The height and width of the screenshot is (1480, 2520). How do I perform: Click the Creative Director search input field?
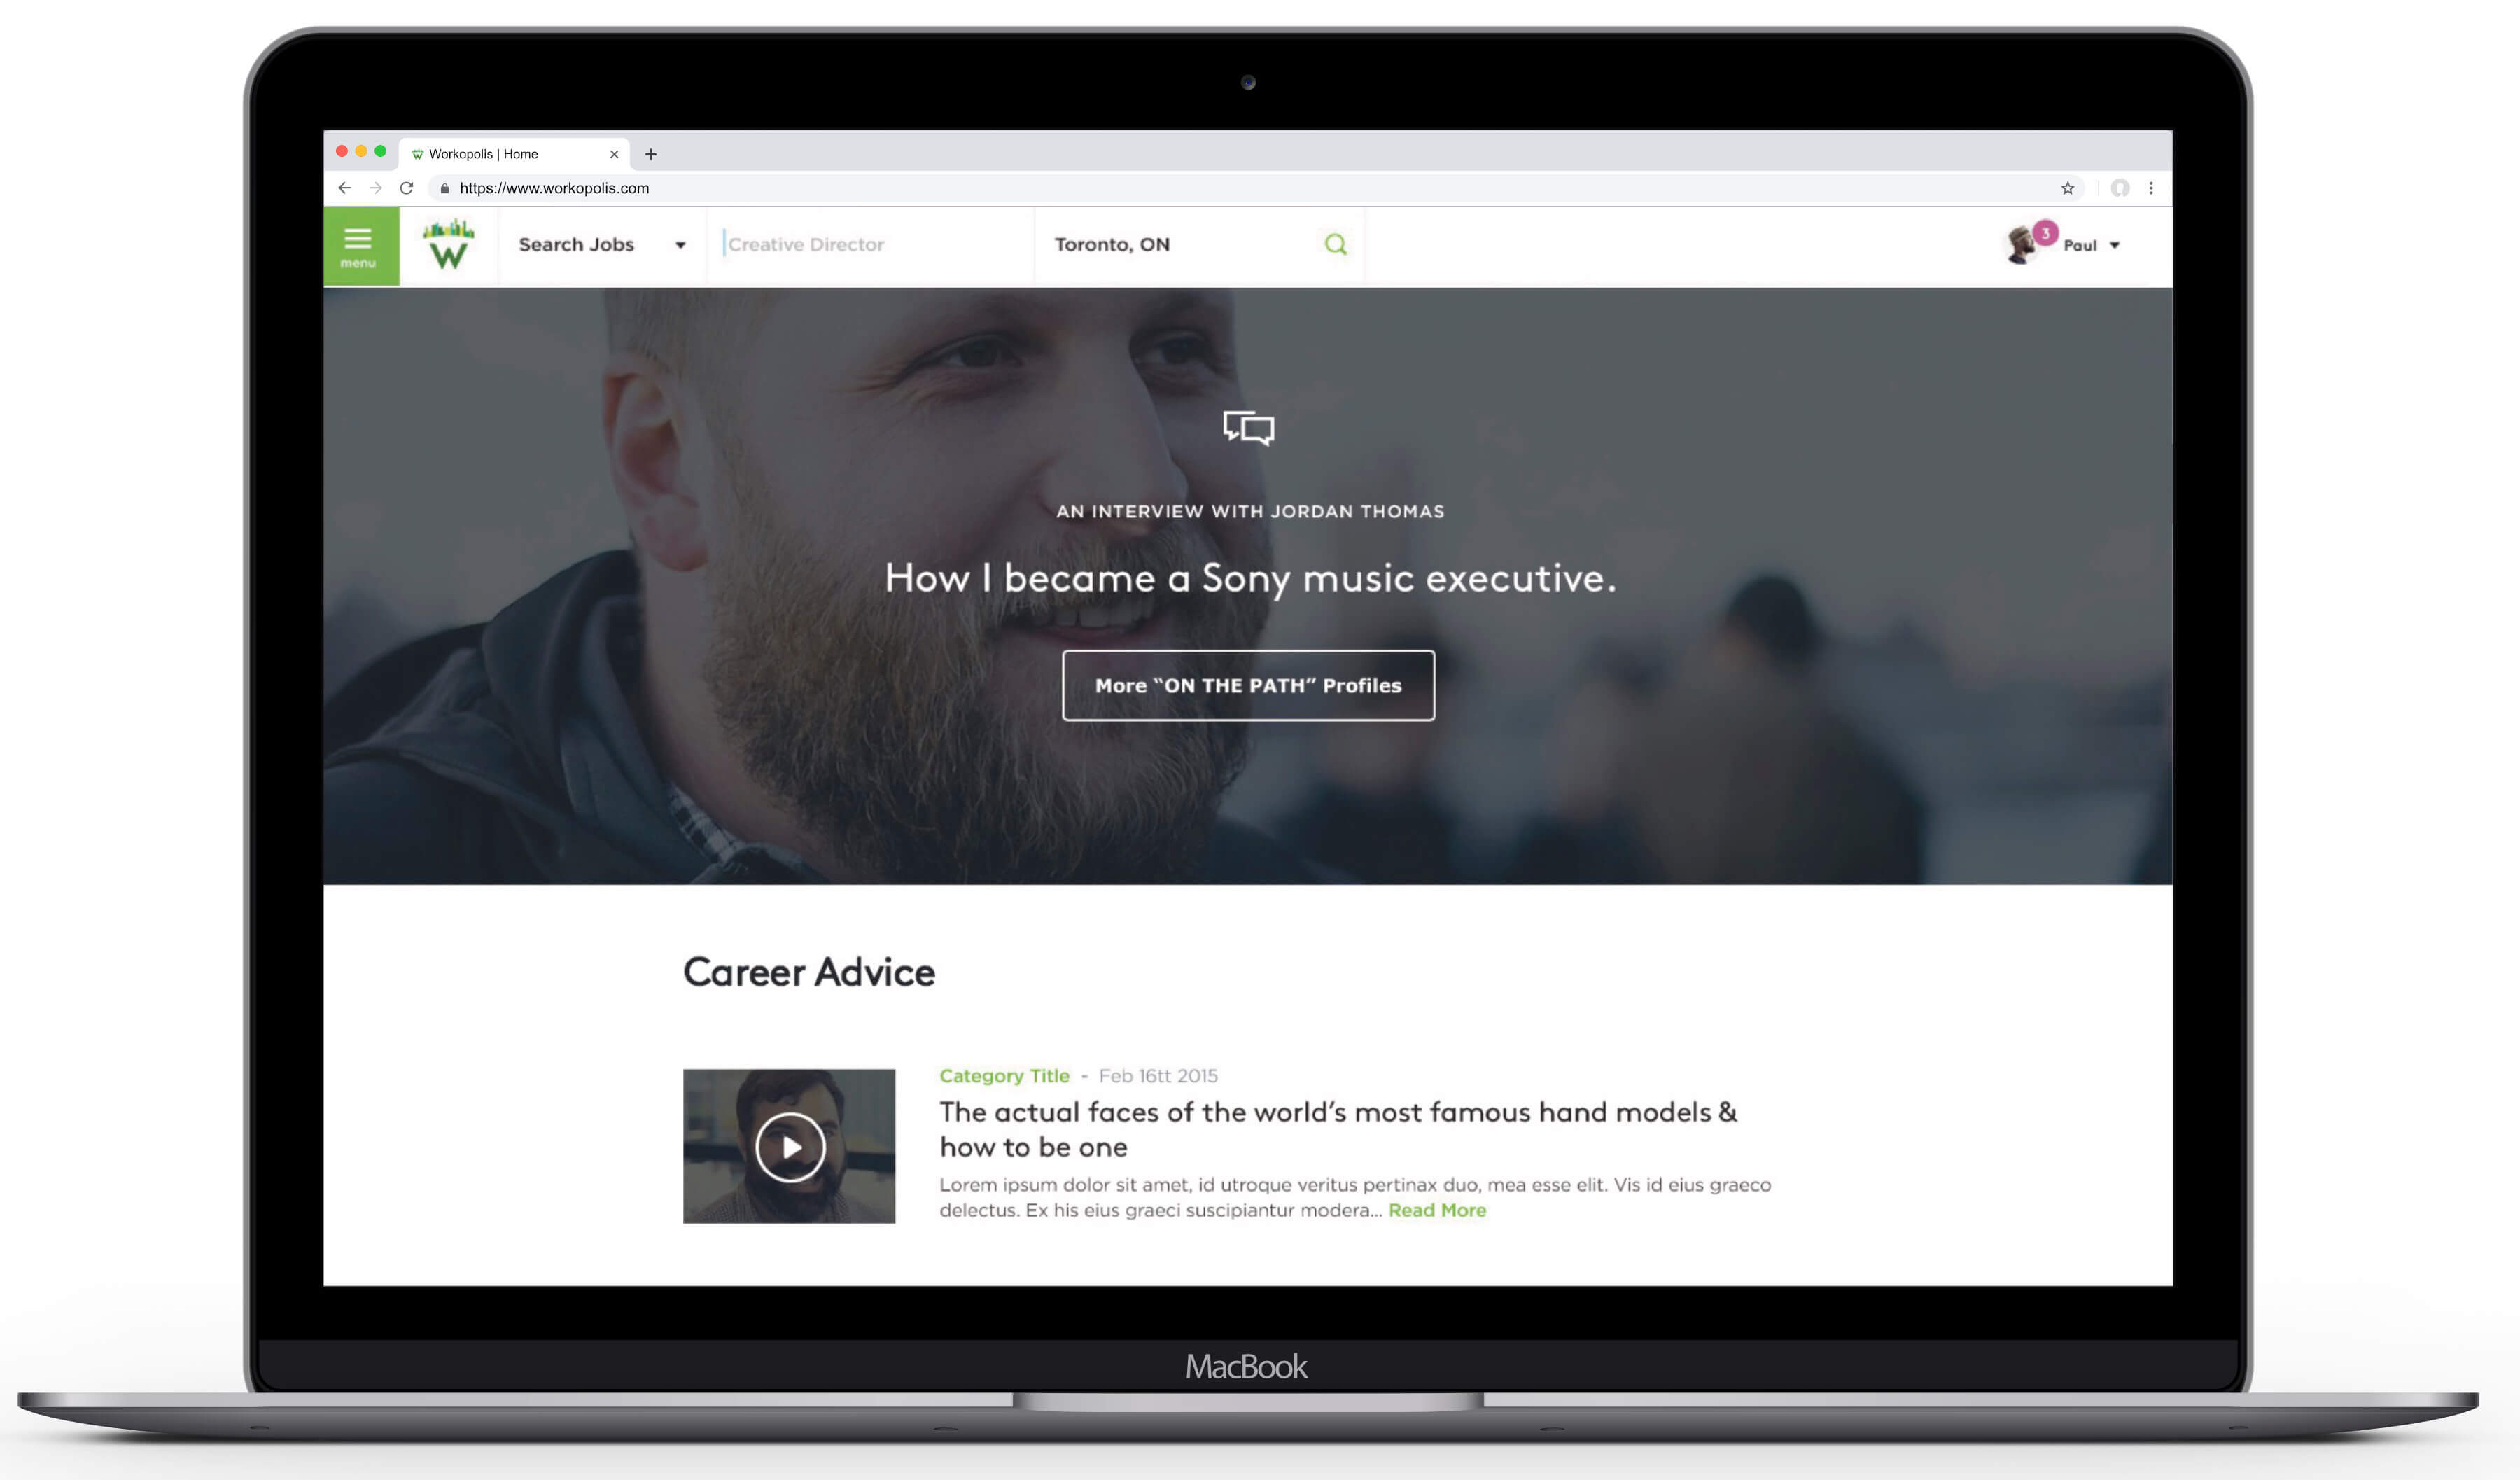pos(874,243)
